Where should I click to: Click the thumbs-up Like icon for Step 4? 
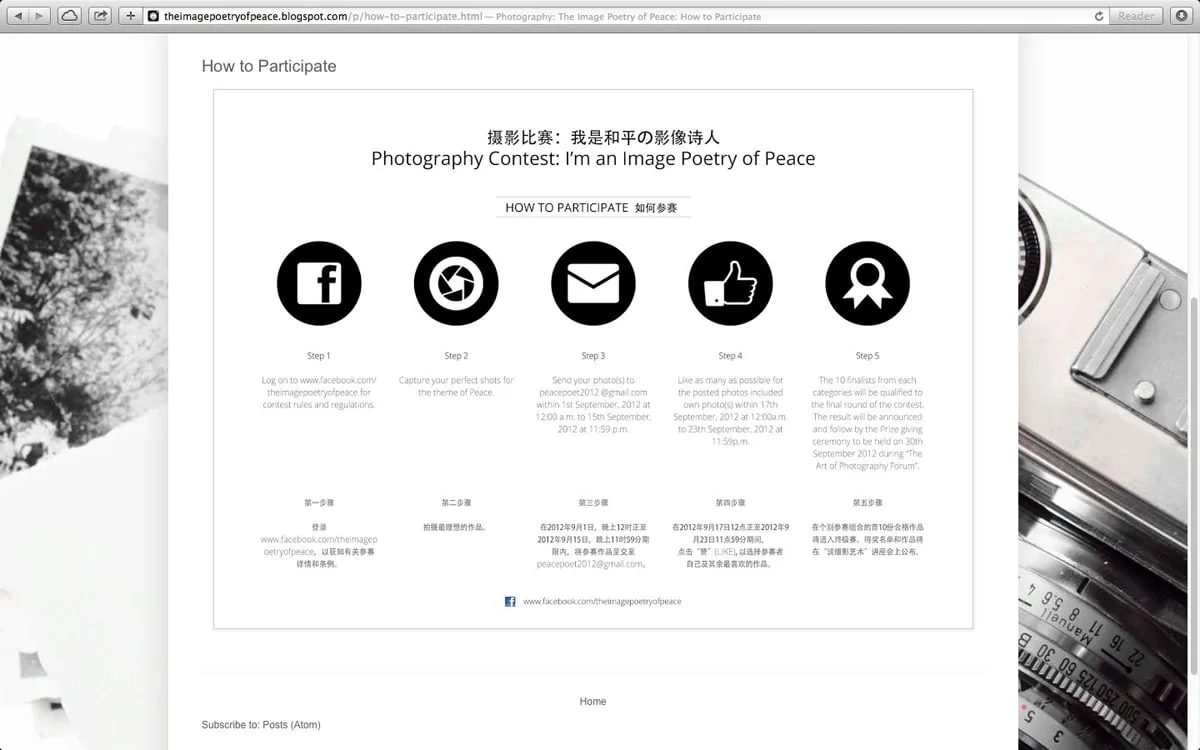pos(729,282)
